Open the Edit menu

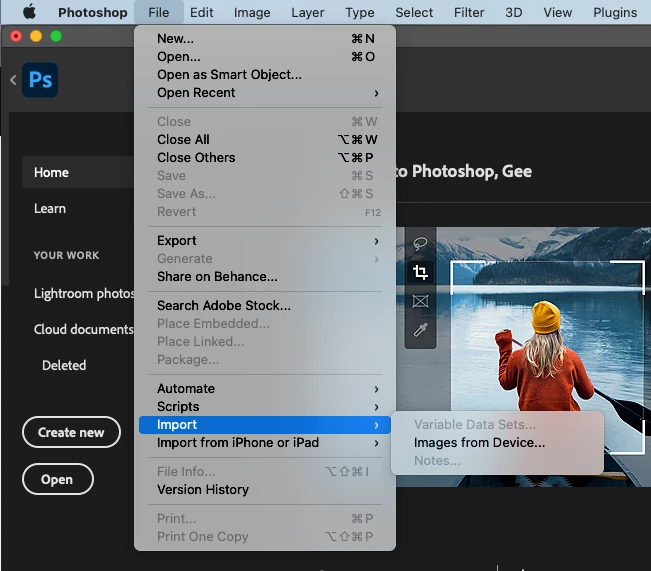pos(201,12)
